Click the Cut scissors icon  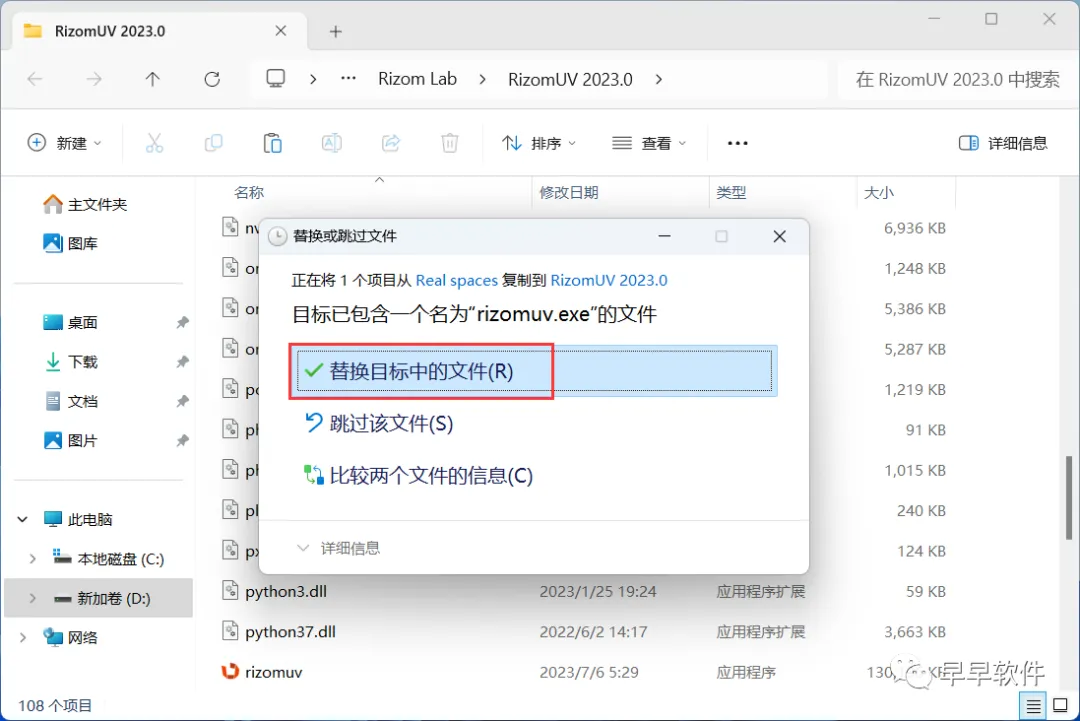click(154, 143)
